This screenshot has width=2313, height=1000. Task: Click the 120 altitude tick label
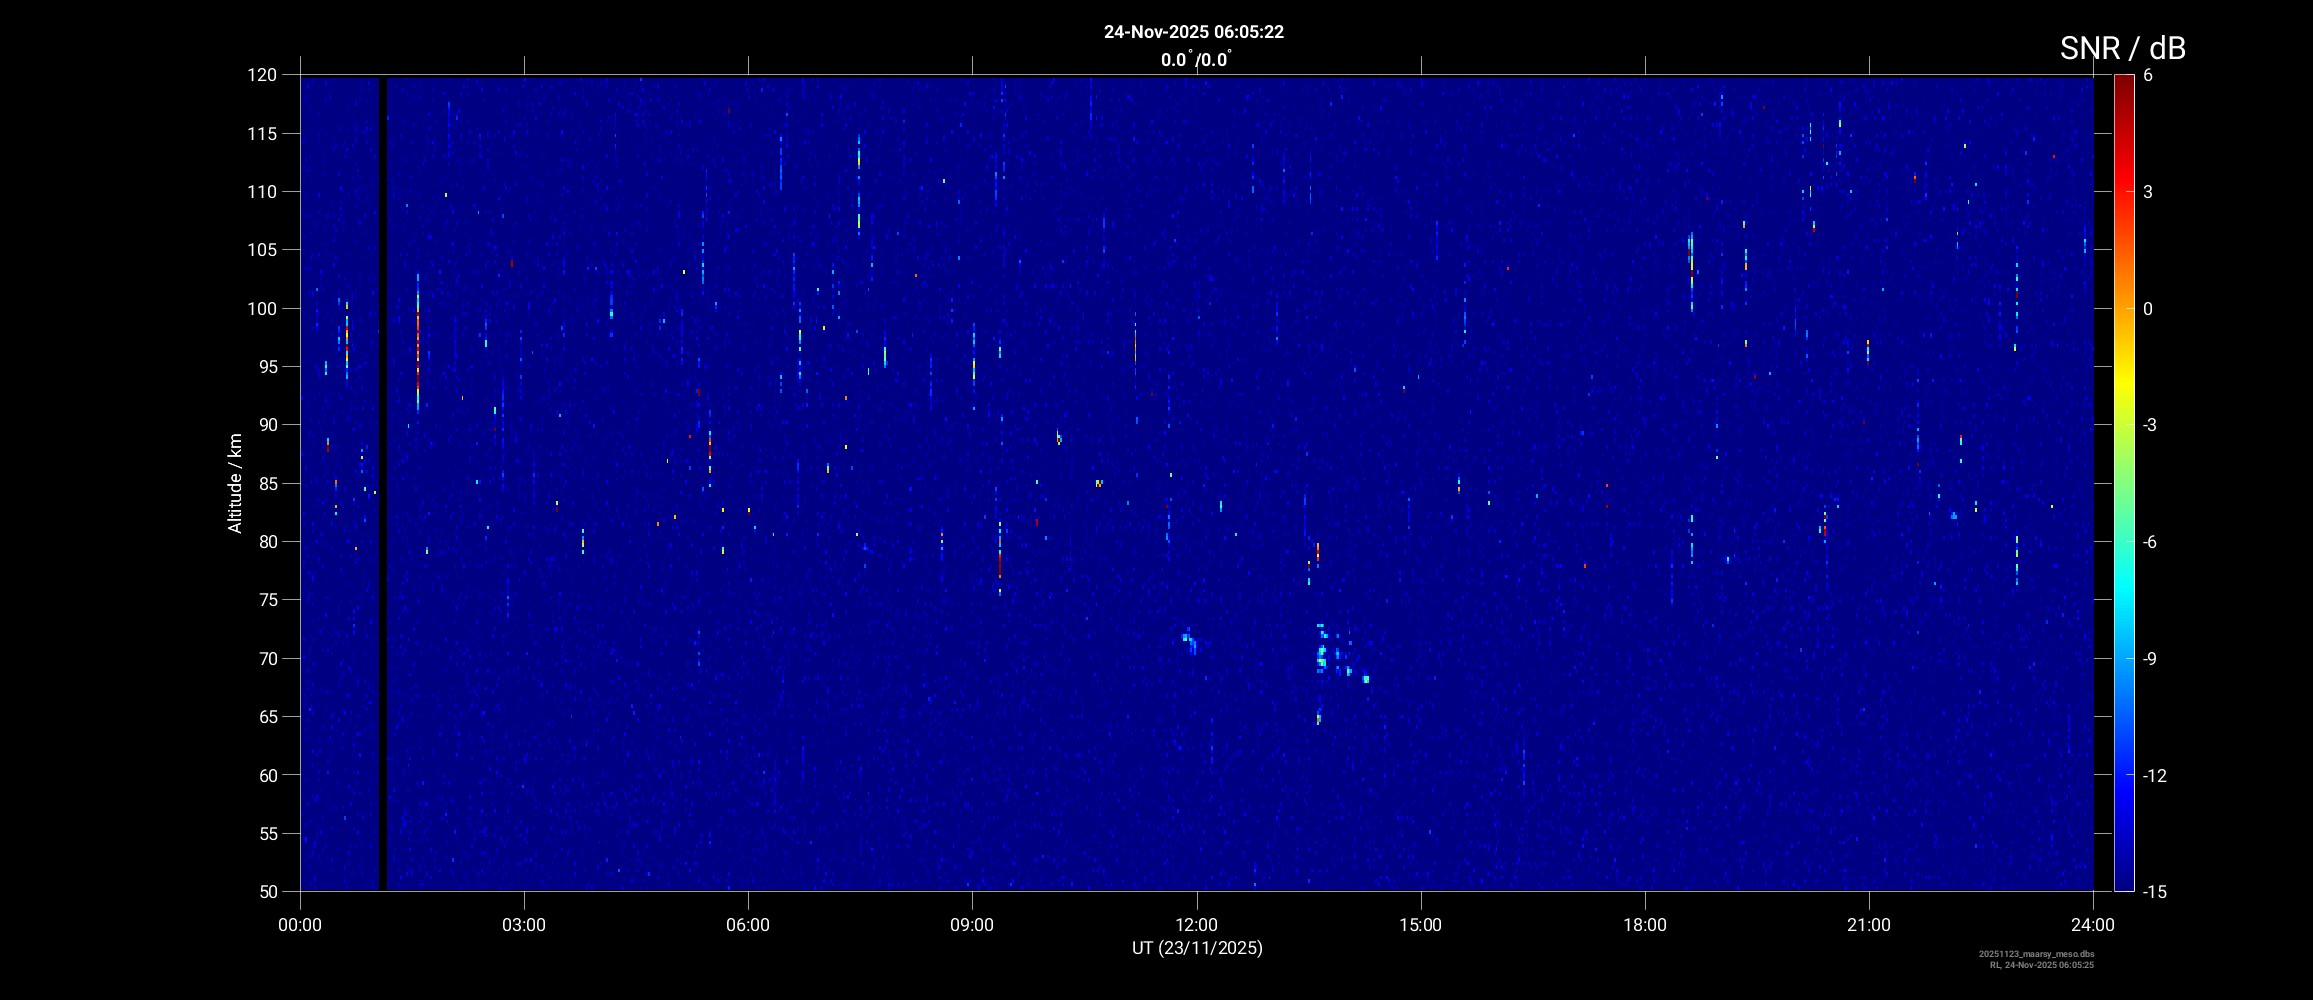point(262,75)
